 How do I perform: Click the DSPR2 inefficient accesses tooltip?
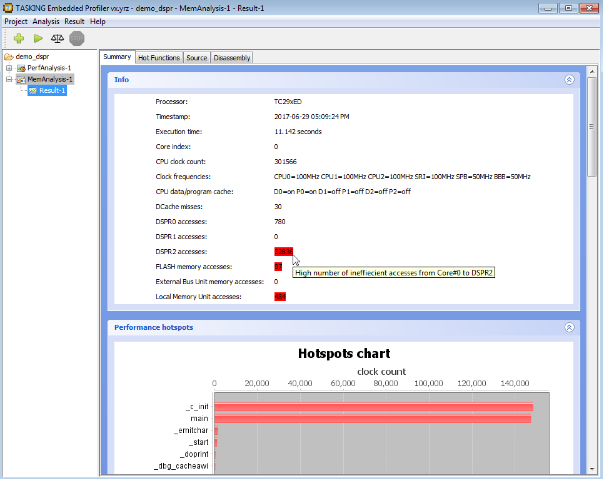pos(393,273)
